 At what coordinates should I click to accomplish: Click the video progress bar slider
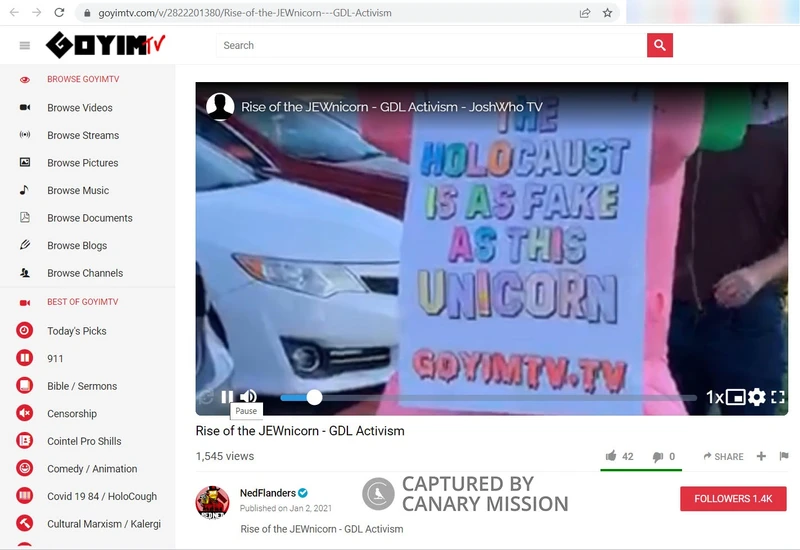tap(314, 397)
